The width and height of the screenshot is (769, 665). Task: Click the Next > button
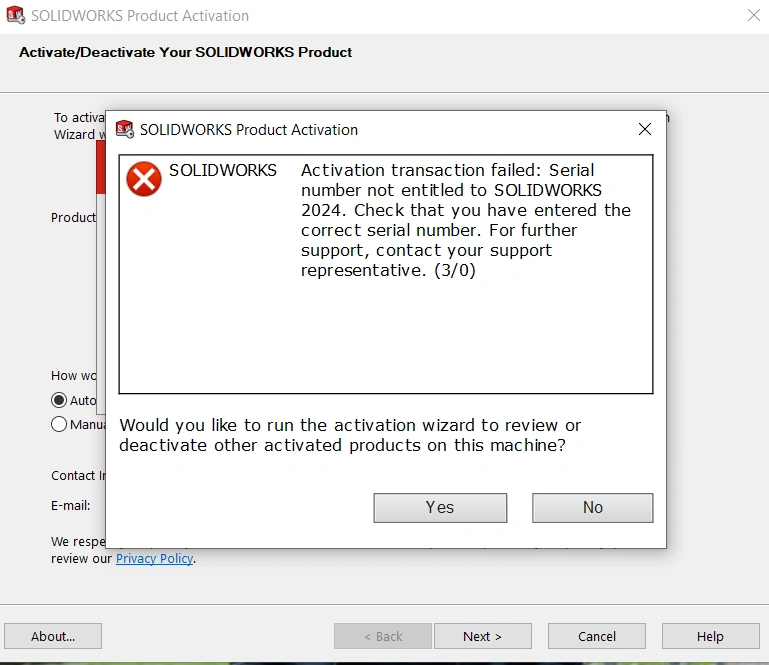(483, 636)
